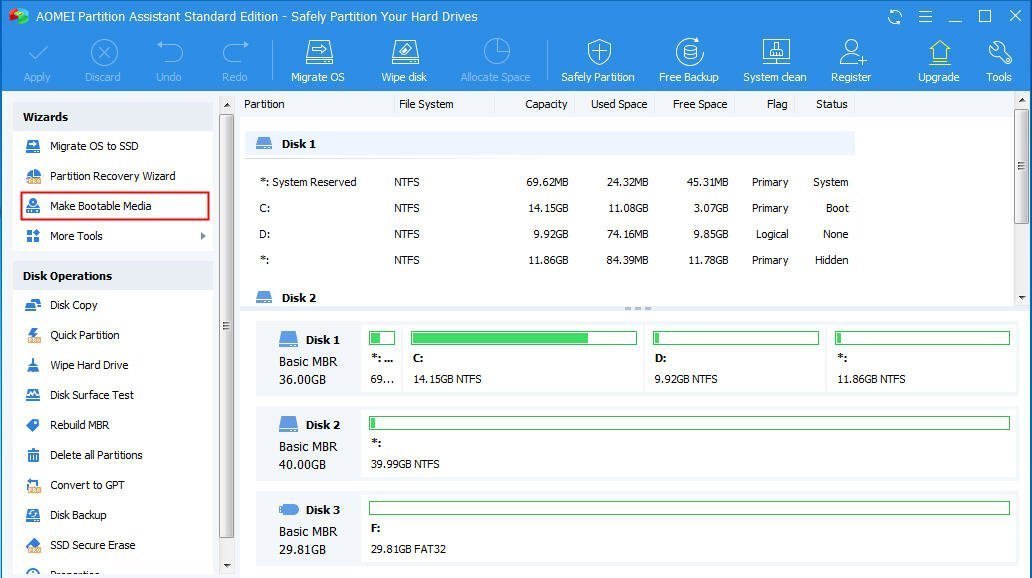Click the Redo arrow icon

(235, 53)
